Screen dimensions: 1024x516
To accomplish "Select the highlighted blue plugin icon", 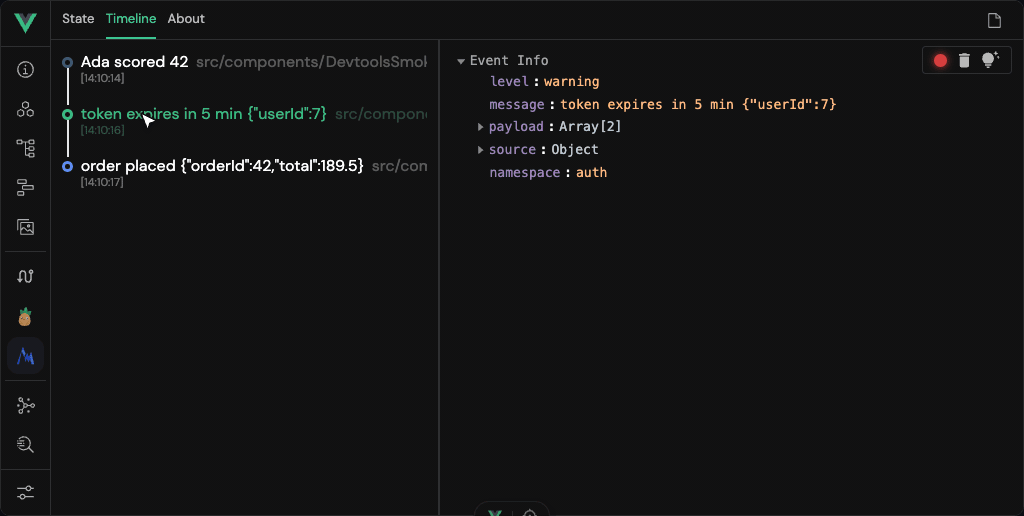I will click(25, 356).
